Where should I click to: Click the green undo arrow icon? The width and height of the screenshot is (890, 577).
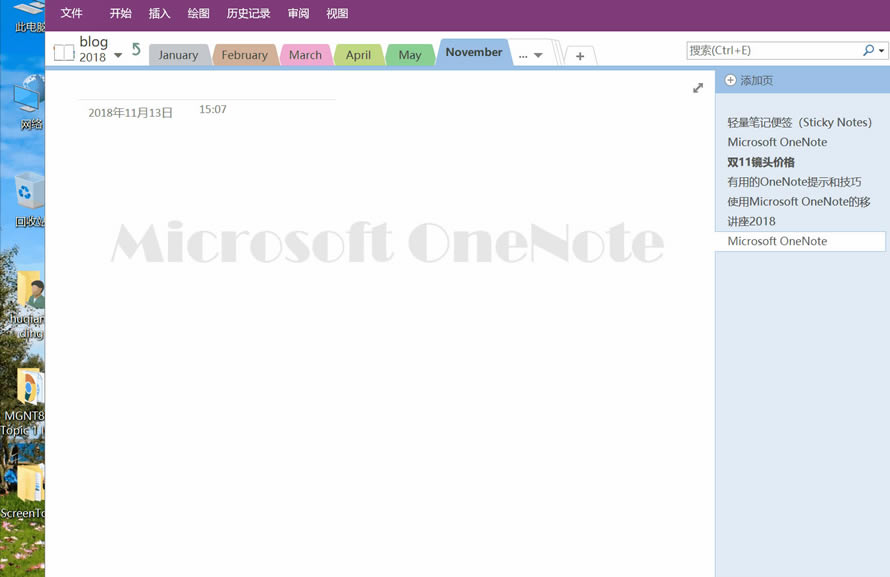click(x=136, y=49)
